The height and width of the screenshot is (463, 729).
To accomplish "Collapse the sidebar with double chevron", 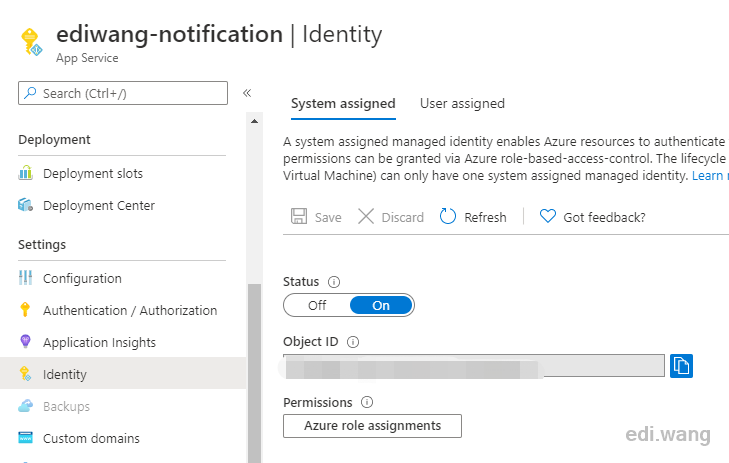I will pyautogui.click(x=247, y=93).
